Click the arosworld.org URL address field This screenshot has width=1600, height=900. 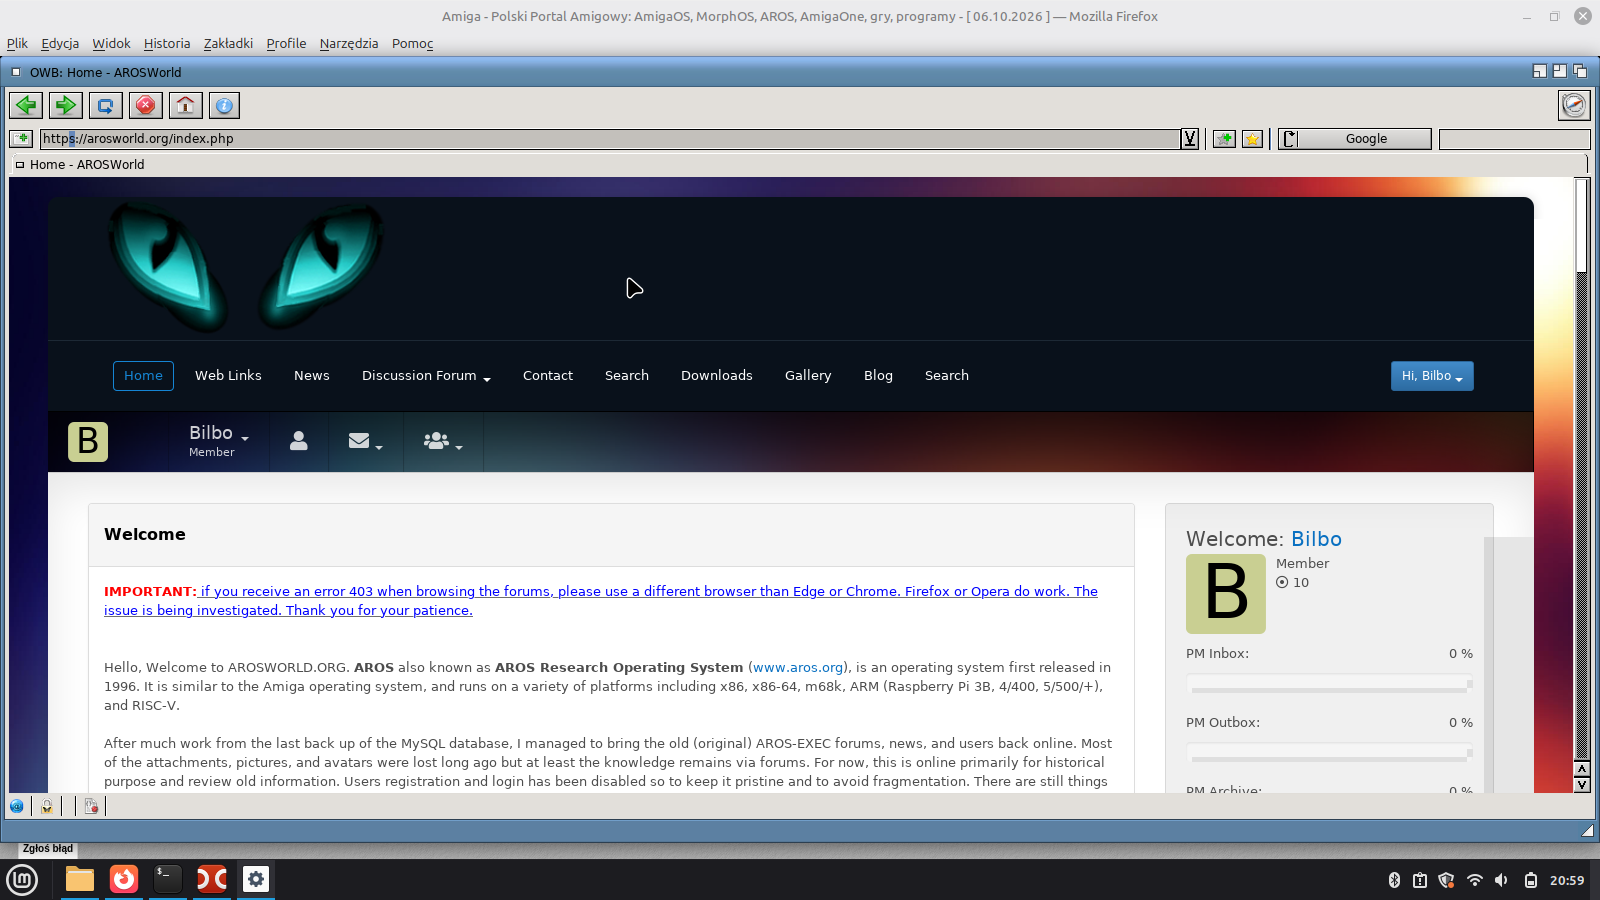click(610, 139)
